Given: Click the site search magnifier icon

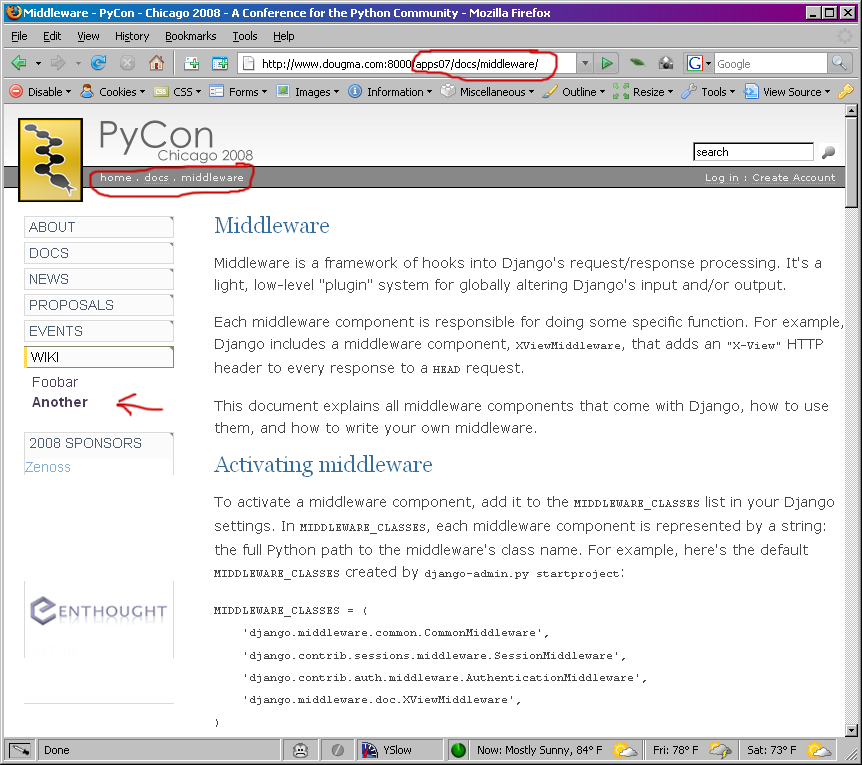Looking at the screenshot, I should tap(828, 153).
